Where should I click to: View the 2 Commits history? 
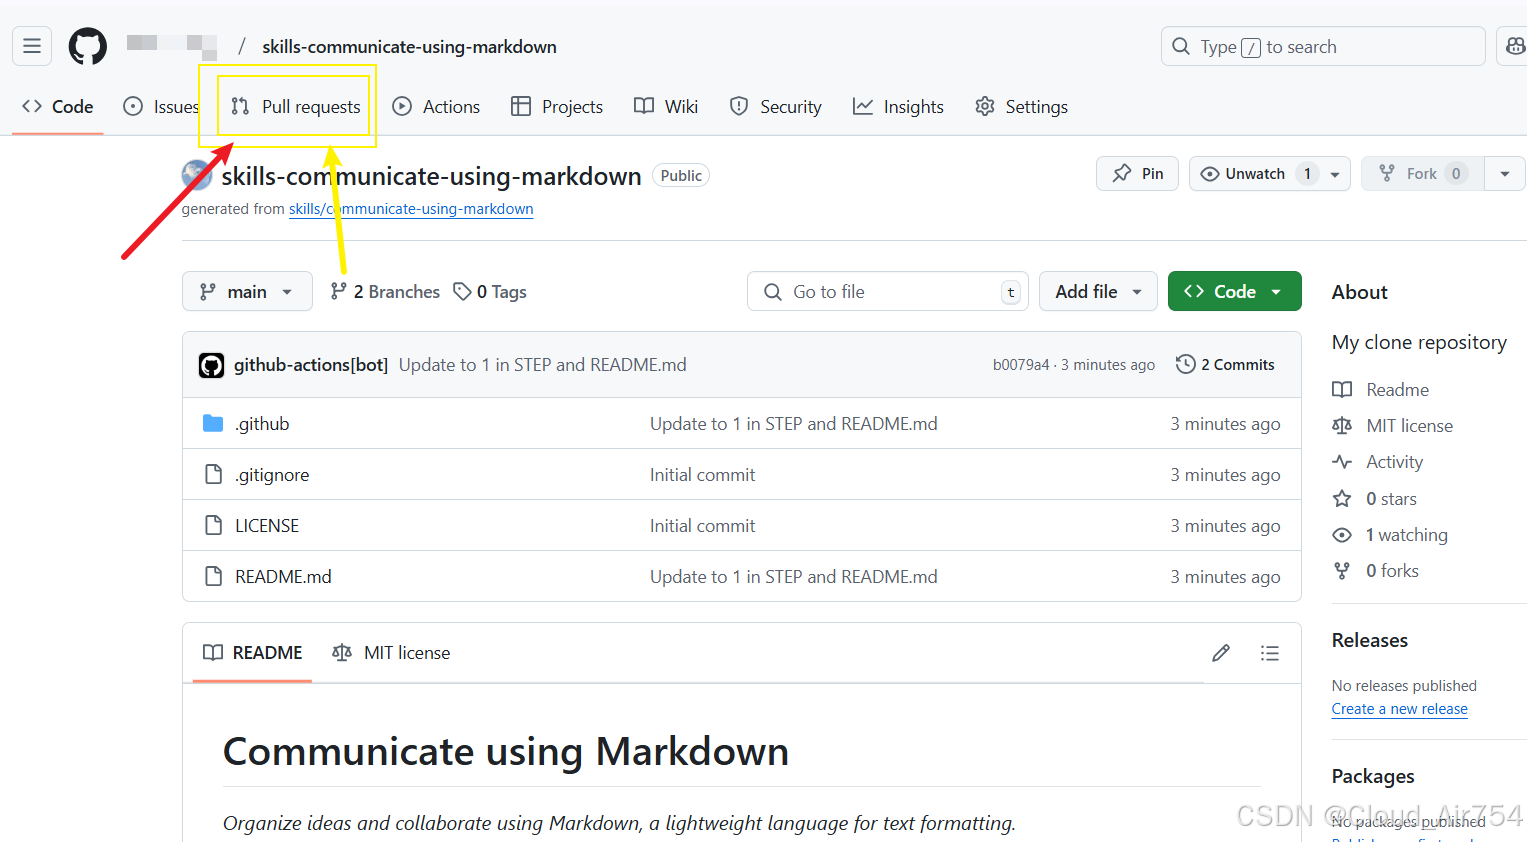(x=1226, y=365)
